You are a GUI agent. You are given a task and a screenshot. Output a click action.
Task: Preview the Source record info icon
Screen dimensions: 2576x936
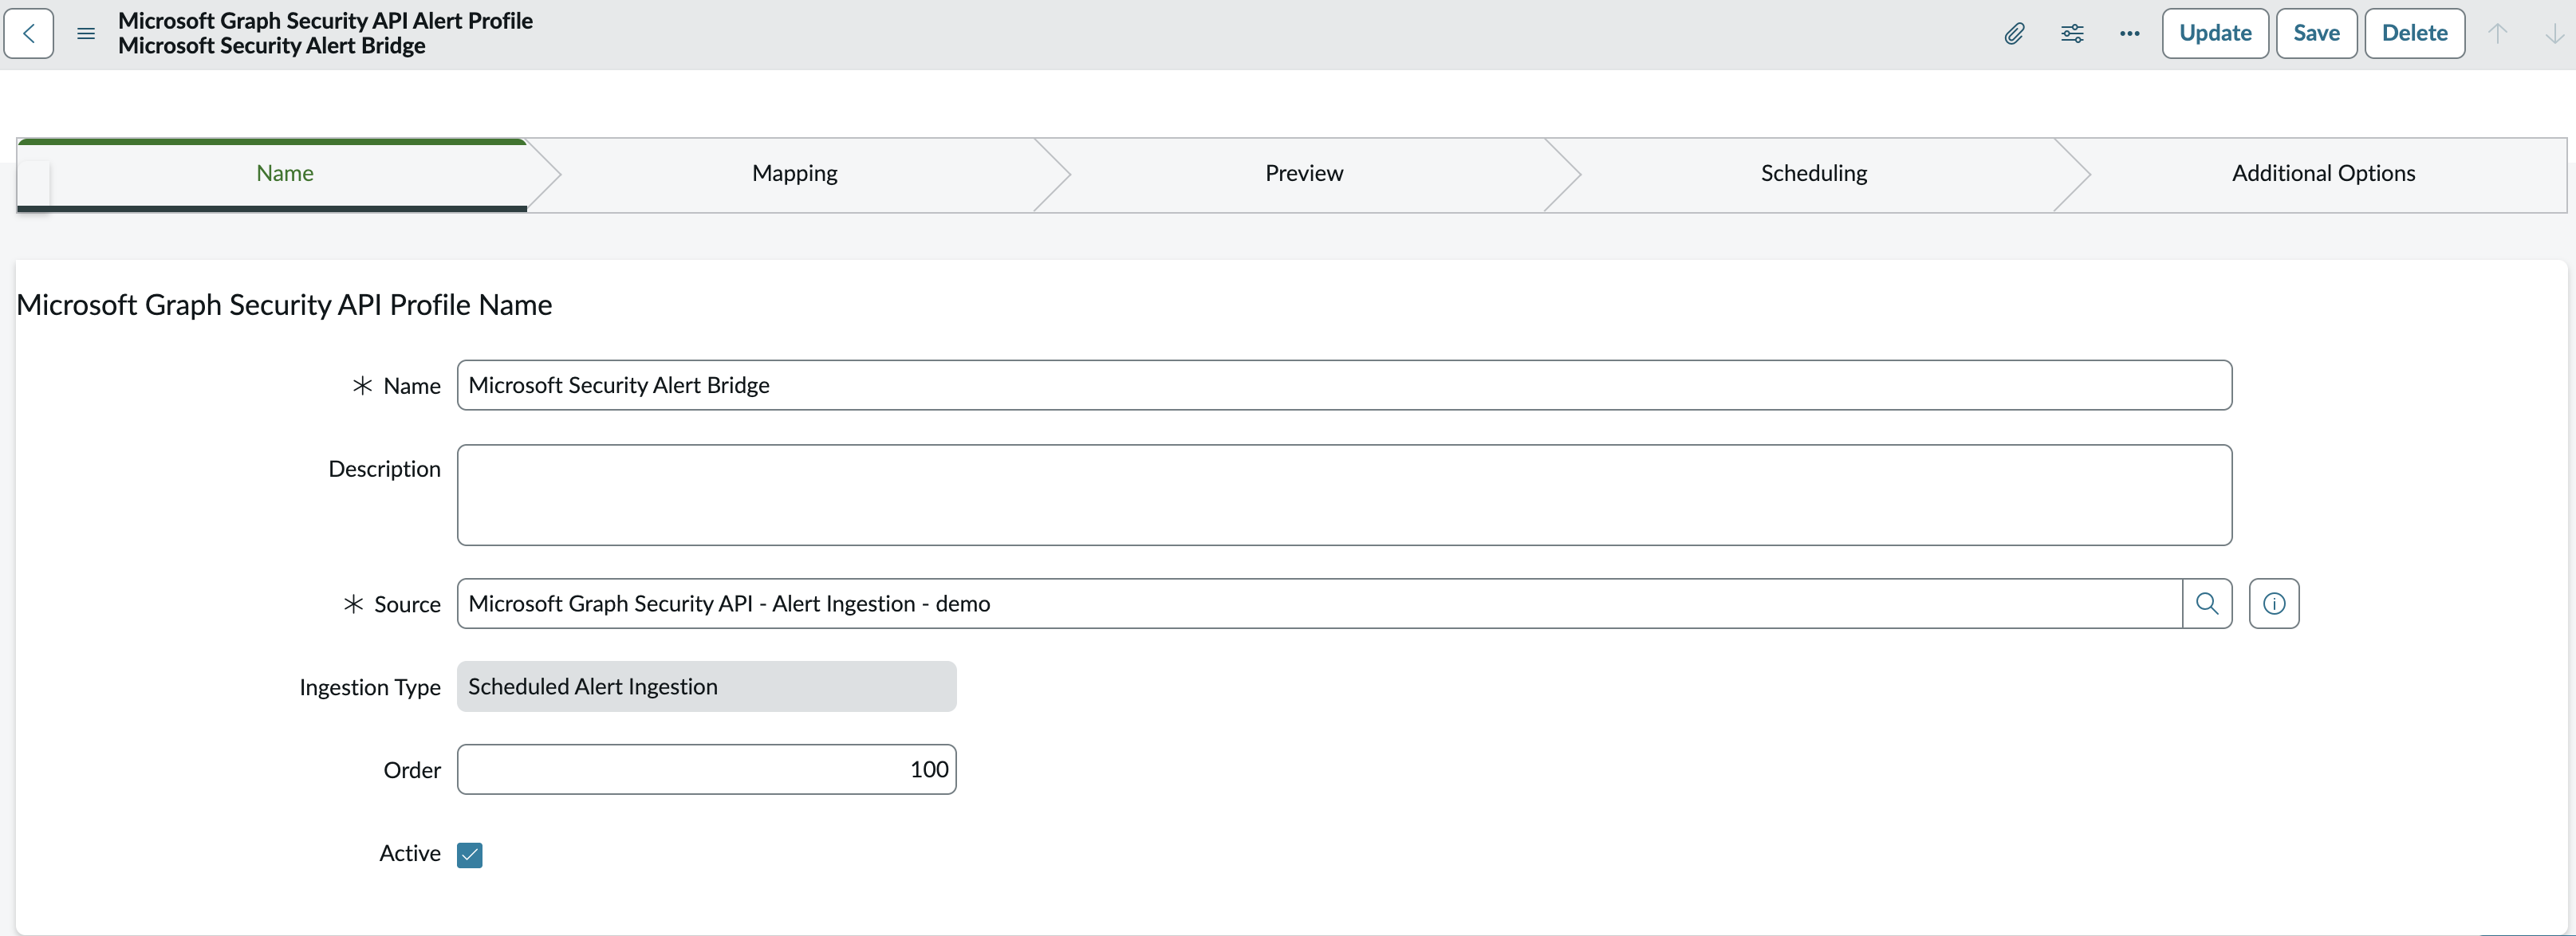(x=2274, y=603)
